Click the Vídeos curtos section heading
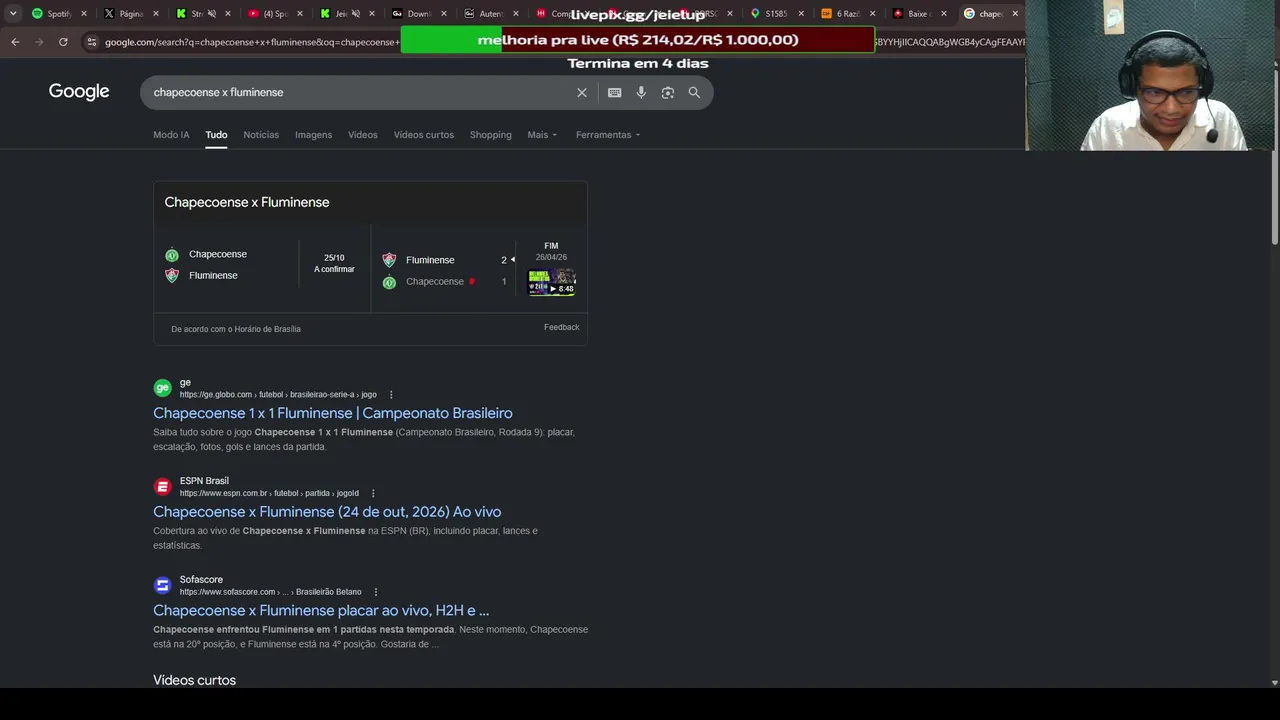Image resolution: width=1280 pixels, height=720 pixels. tap(194, 680)
